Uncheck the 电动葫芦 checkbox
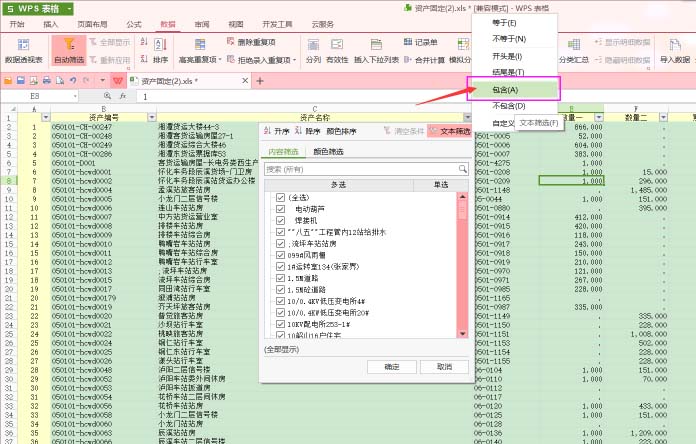The width and height of the screenshot is (696, 444). tap(281, 209)
